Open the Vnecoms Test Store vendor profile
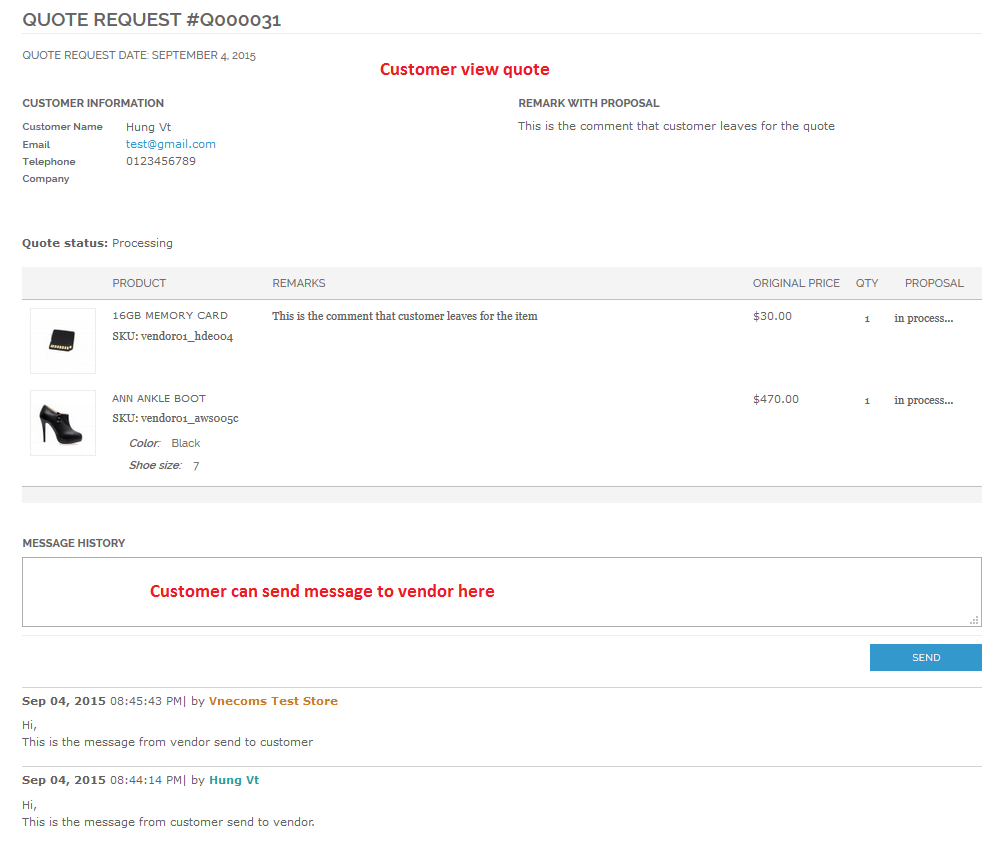Screen dimensions: 1002x859 click(x=273, y=700)
